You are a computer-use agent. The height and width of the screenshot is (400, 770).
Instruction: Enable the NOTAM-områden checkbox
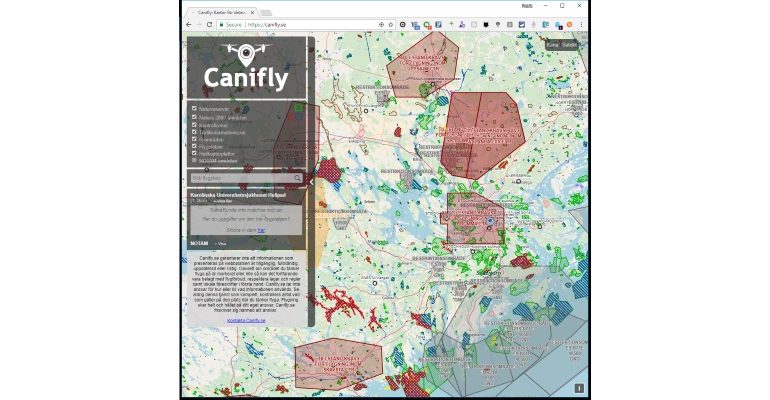pos(194,160)
